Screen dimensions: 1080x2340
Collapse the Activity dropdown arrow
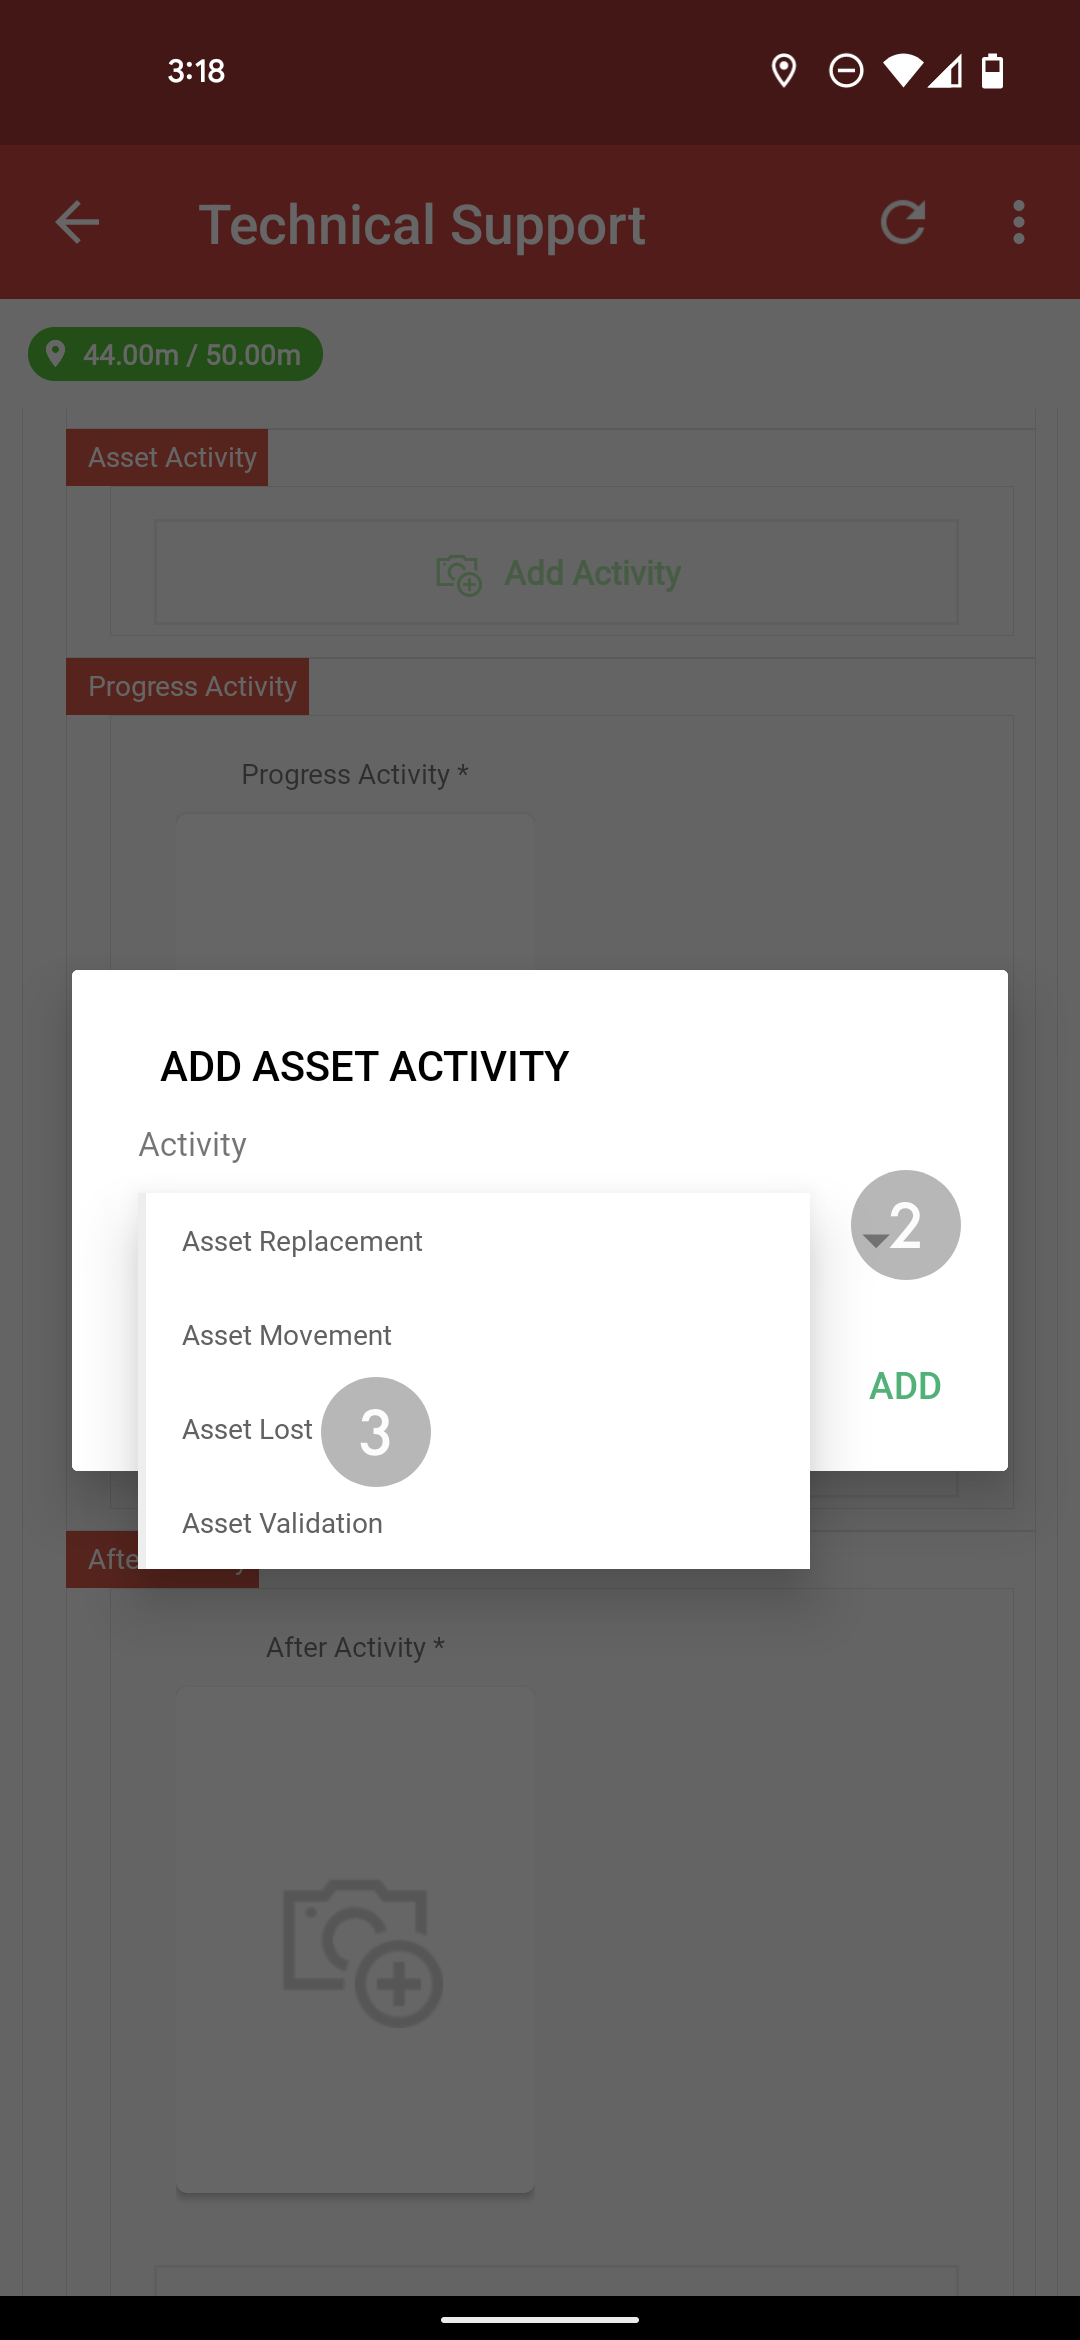coord(876,1240)
